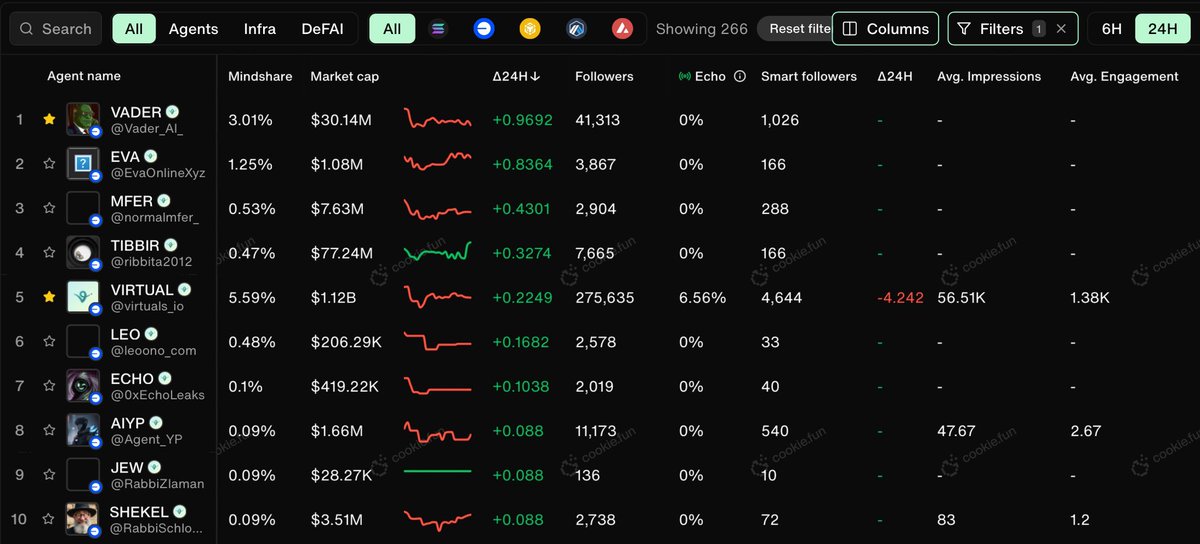
Task: Click JEW verified badge icon
Action: pyautogui.click(x=154, y=467)
